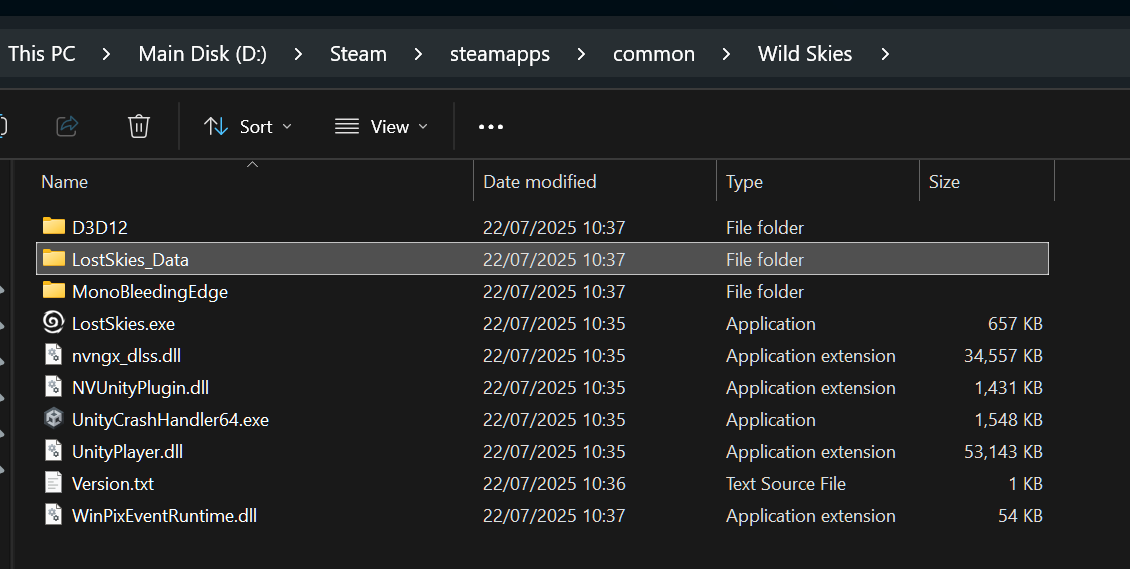Click the 54 KB size value
The image size is (1130, 569).
click(1020, 516)
